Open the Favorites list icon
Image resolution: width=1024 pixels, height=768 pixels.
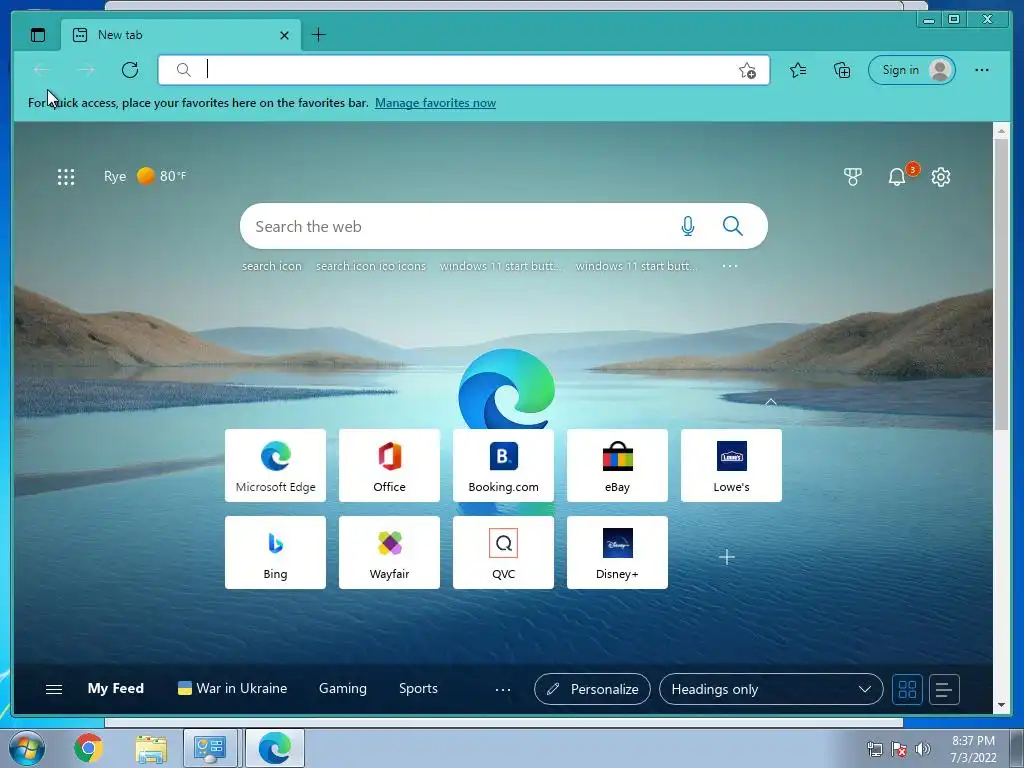pos(798,70)
